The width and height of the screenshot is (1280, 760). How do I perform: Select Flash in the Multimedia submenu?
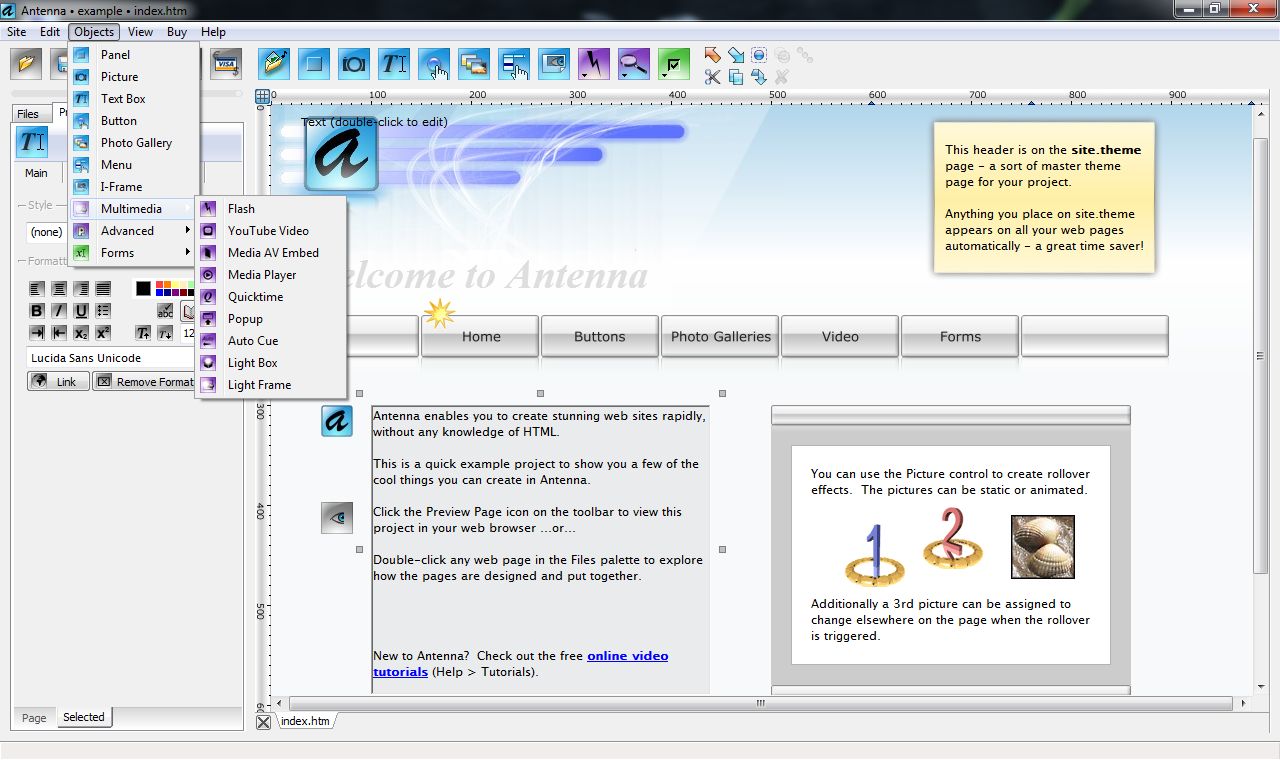click(271, 209)
